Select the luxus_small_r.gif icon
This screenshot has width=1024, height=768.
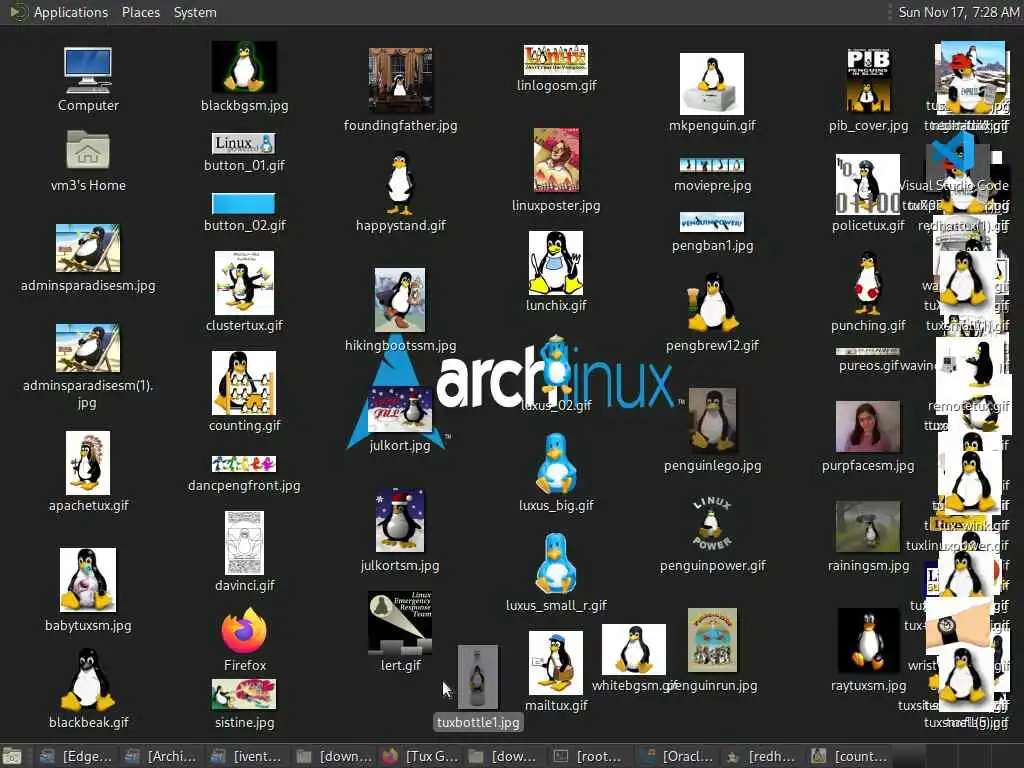556,564
